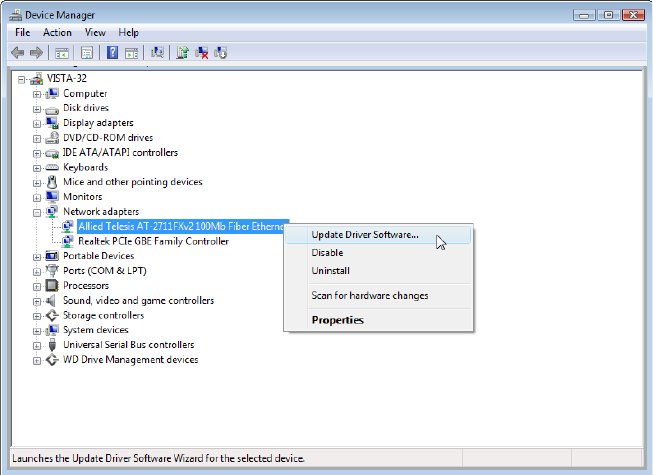
Task: Open Properties from the context menu
Action: 337,320
